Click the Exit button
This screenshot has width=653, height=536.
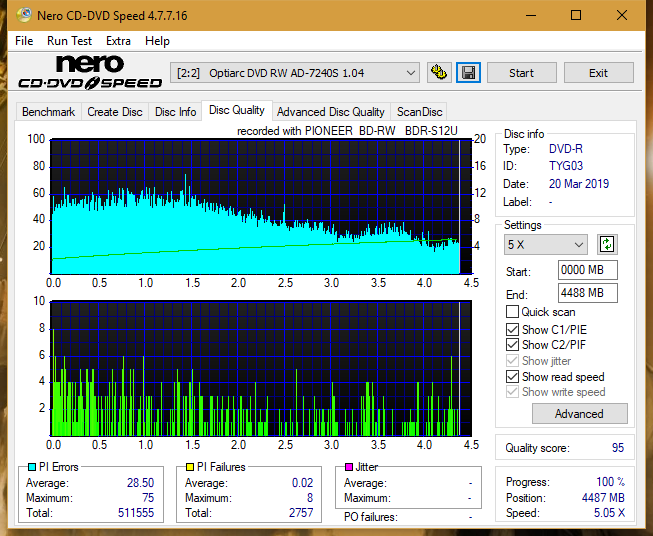(598, 73)
